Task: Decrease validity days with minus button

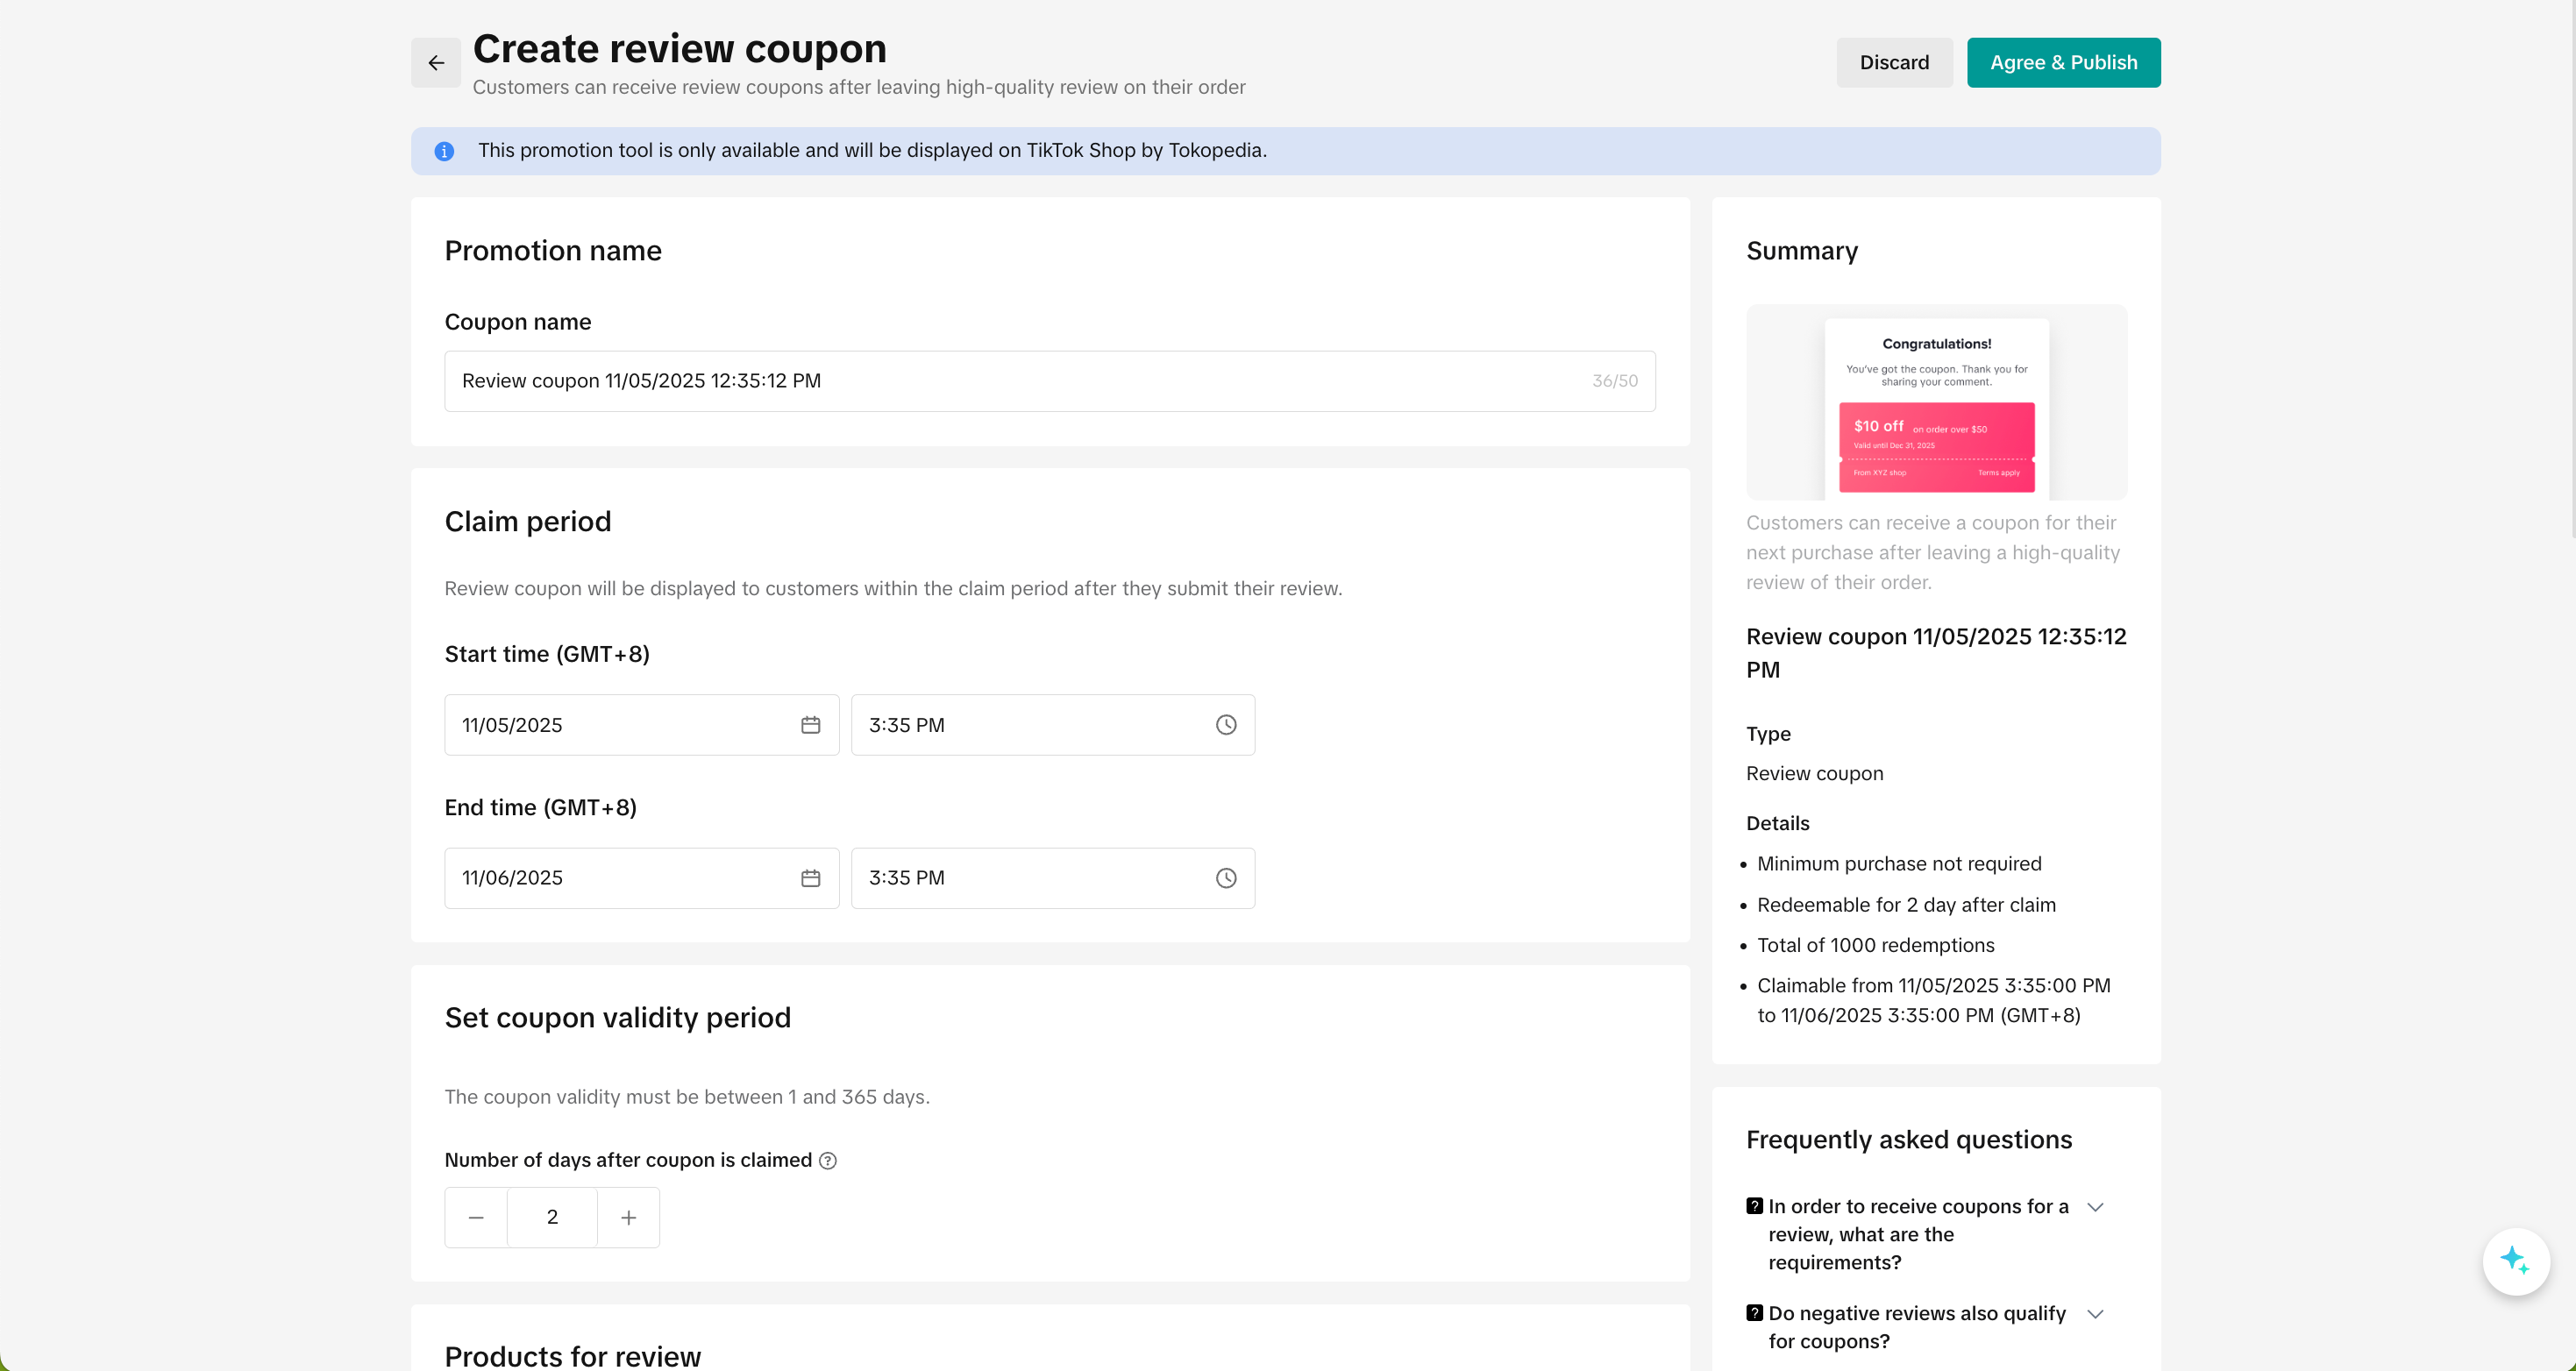Action: pos(476,1218)
